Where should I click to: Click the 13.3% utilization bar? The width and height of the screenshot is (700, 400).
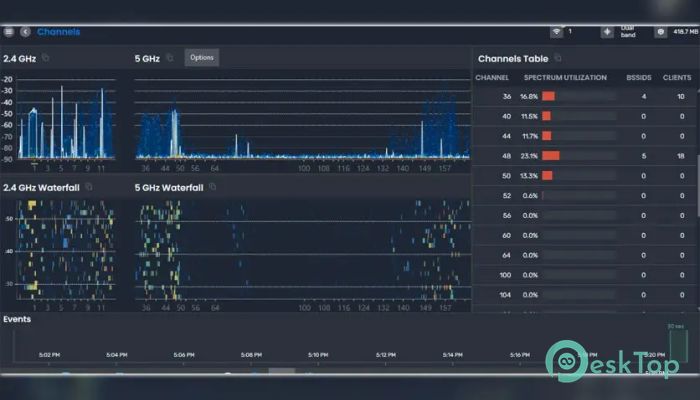tap(547, 176)
